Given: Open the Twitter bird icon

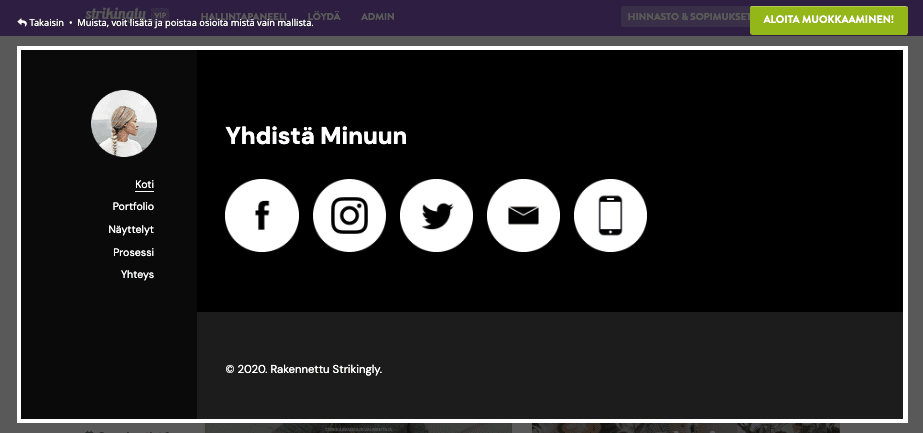Looking at the screenshot, I should pyautogui.click(x=436, y=215).
